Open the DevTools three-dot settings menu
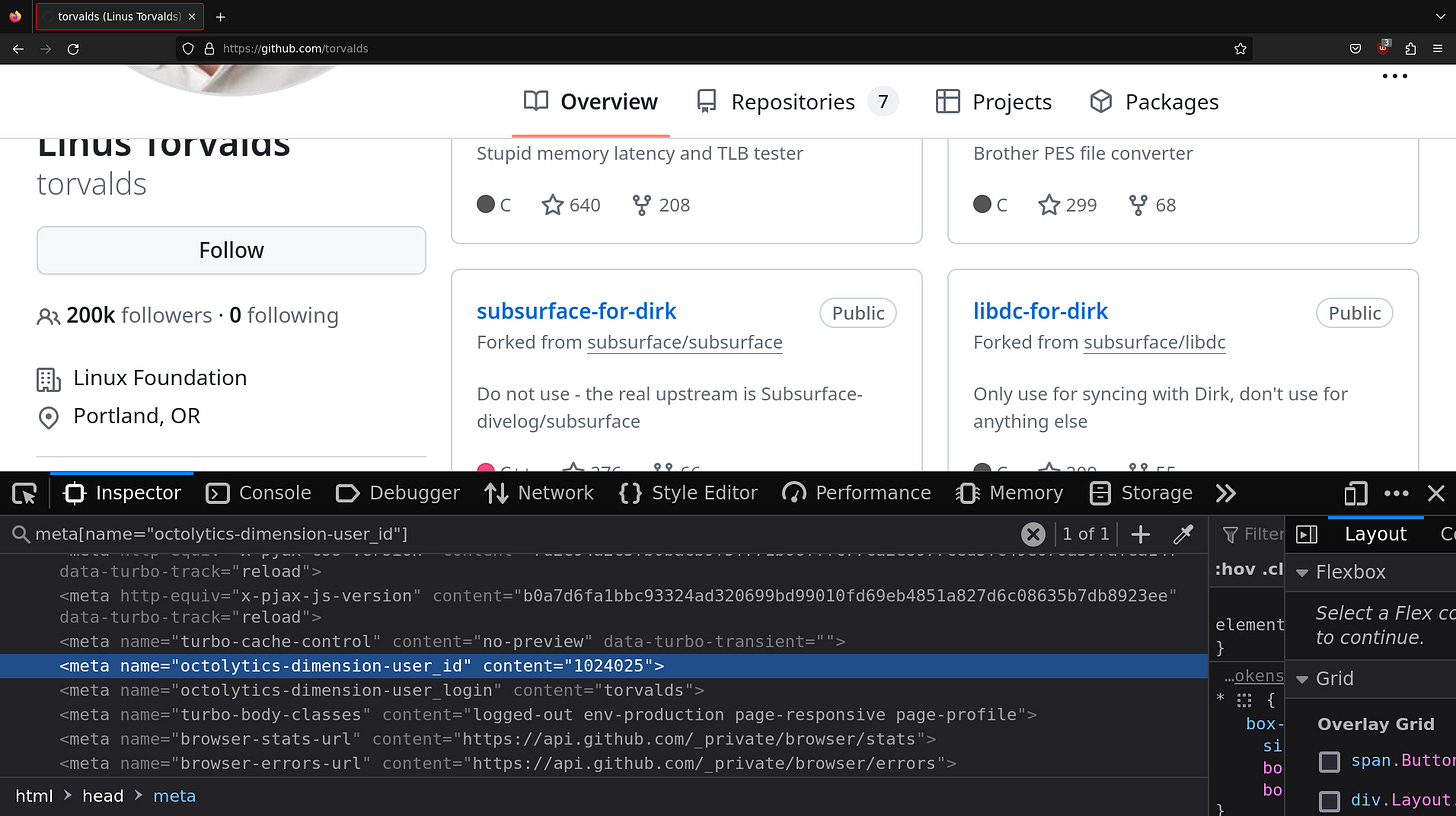This screenshot has width=1456, height=816. tap(1396, 492)
